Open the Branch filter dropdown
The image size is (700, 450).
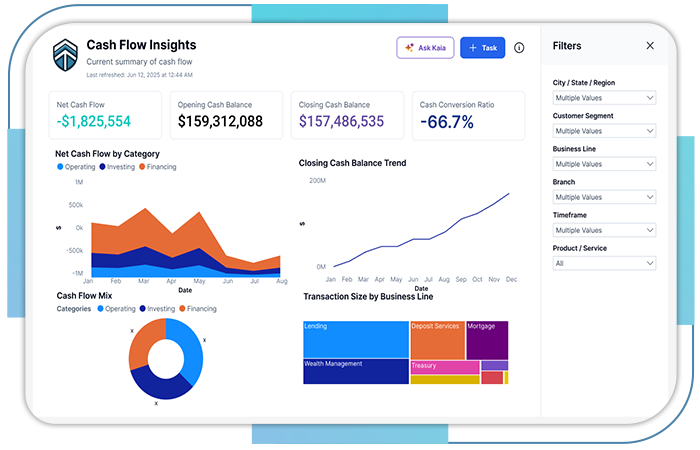point(604,197)
